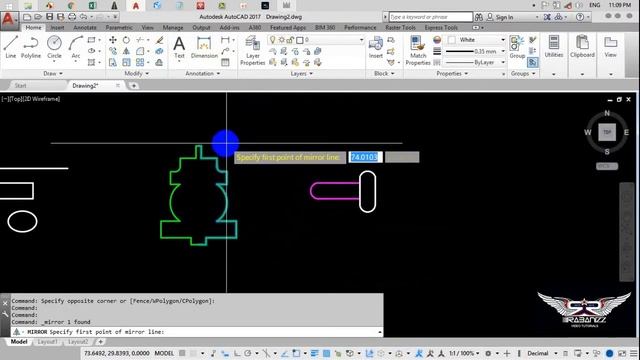The image size is (640, 360).
Task: Open the AutoCAD application menu button
Action: [9, 20]
